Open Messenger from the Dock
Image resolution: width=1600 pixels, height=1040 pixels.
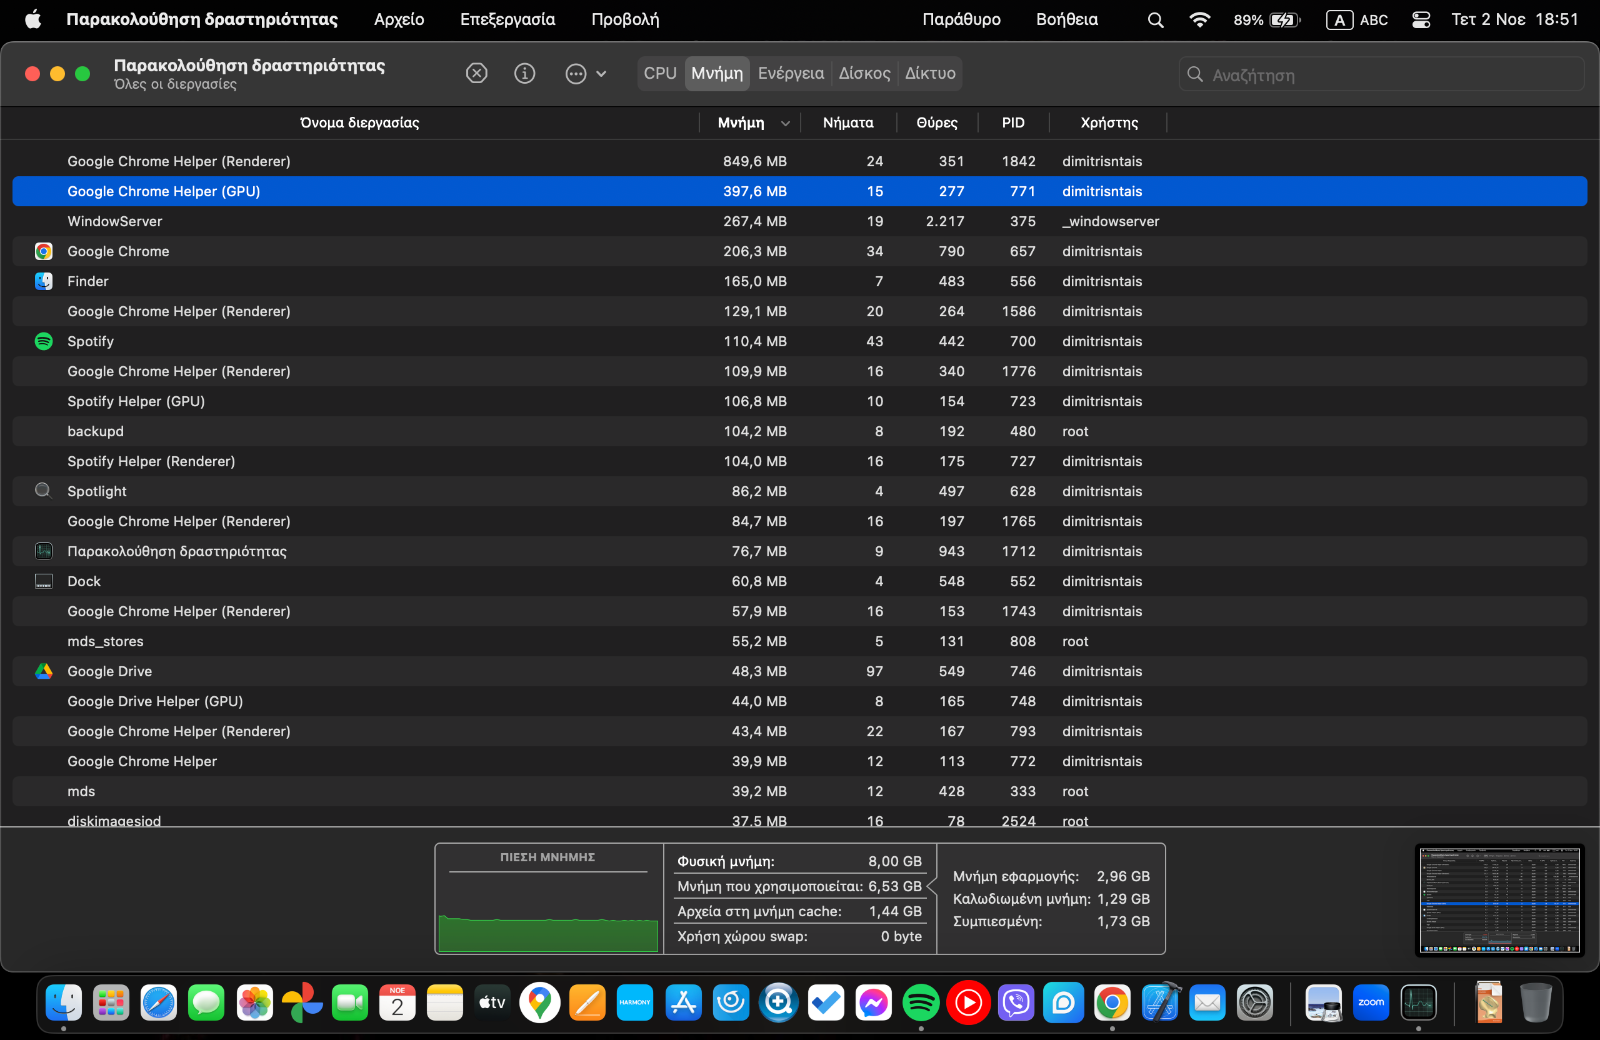pyautogui.click(x=874, y=1002)
